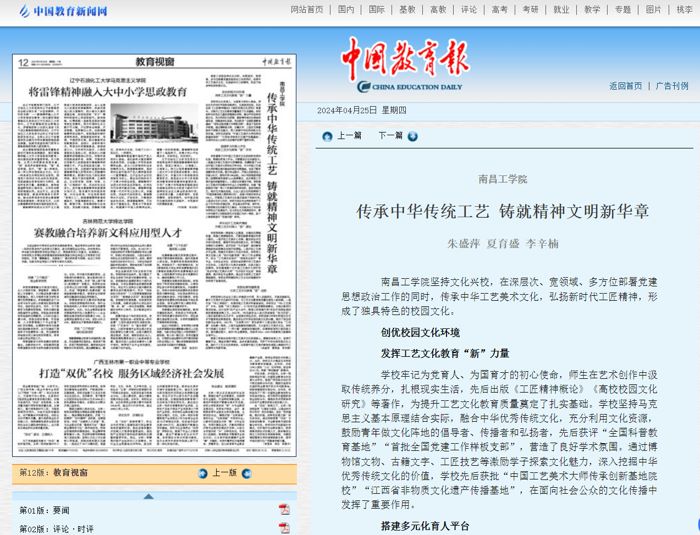This screenshot has width=700, height=535.
Task: Click the 上一版 text link
Action: [x=224, y=472]
